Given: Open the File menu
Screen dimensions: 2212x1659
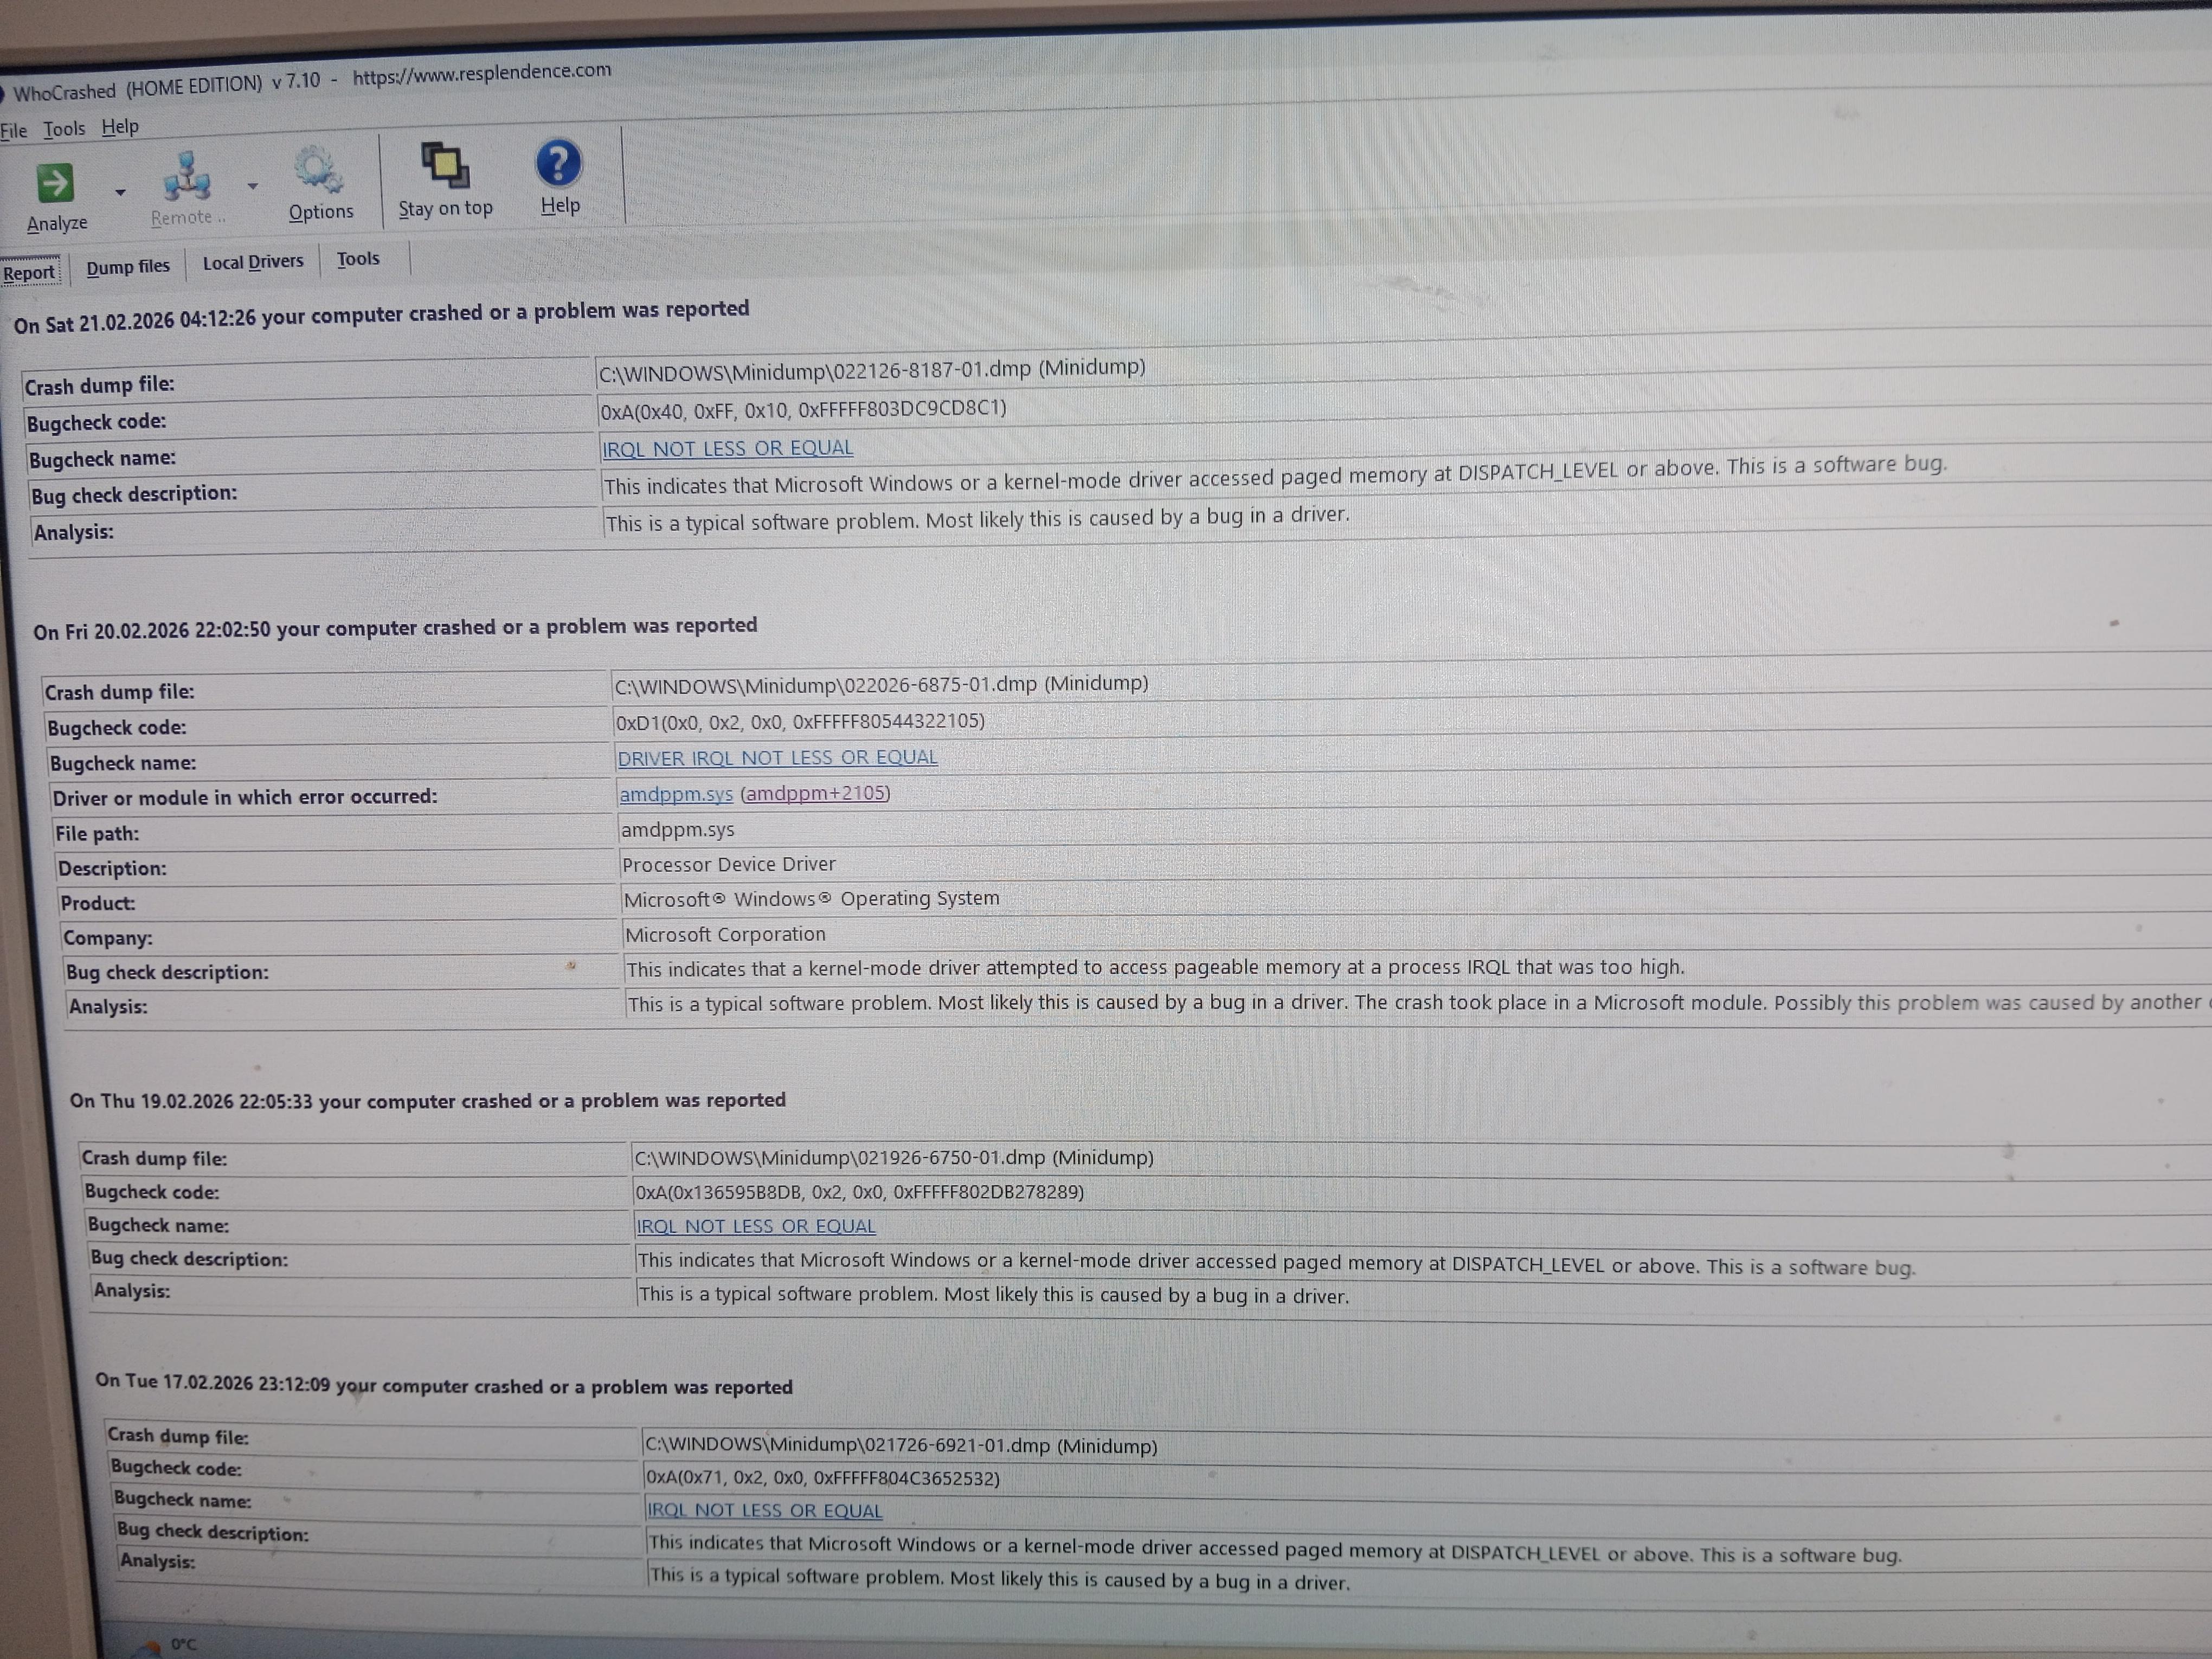Looking at the screenshot, I should point(14,131).
